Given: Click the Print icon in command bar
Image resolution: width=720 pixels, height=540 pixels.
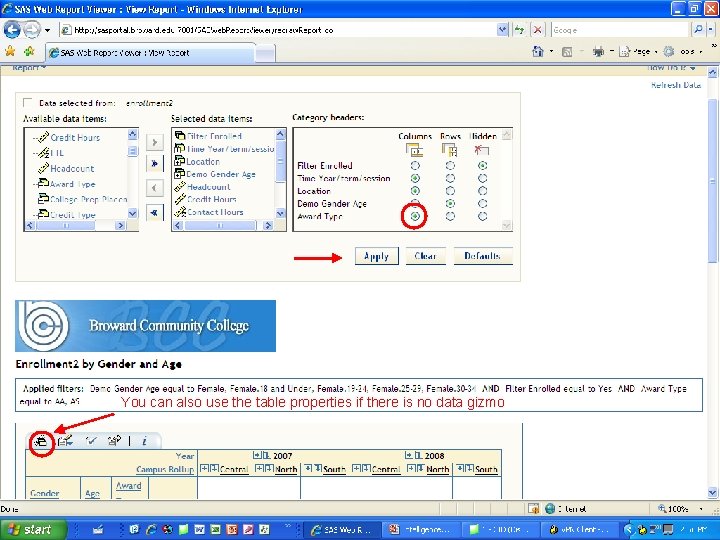Looking at the screenshot, I should 598,52.
